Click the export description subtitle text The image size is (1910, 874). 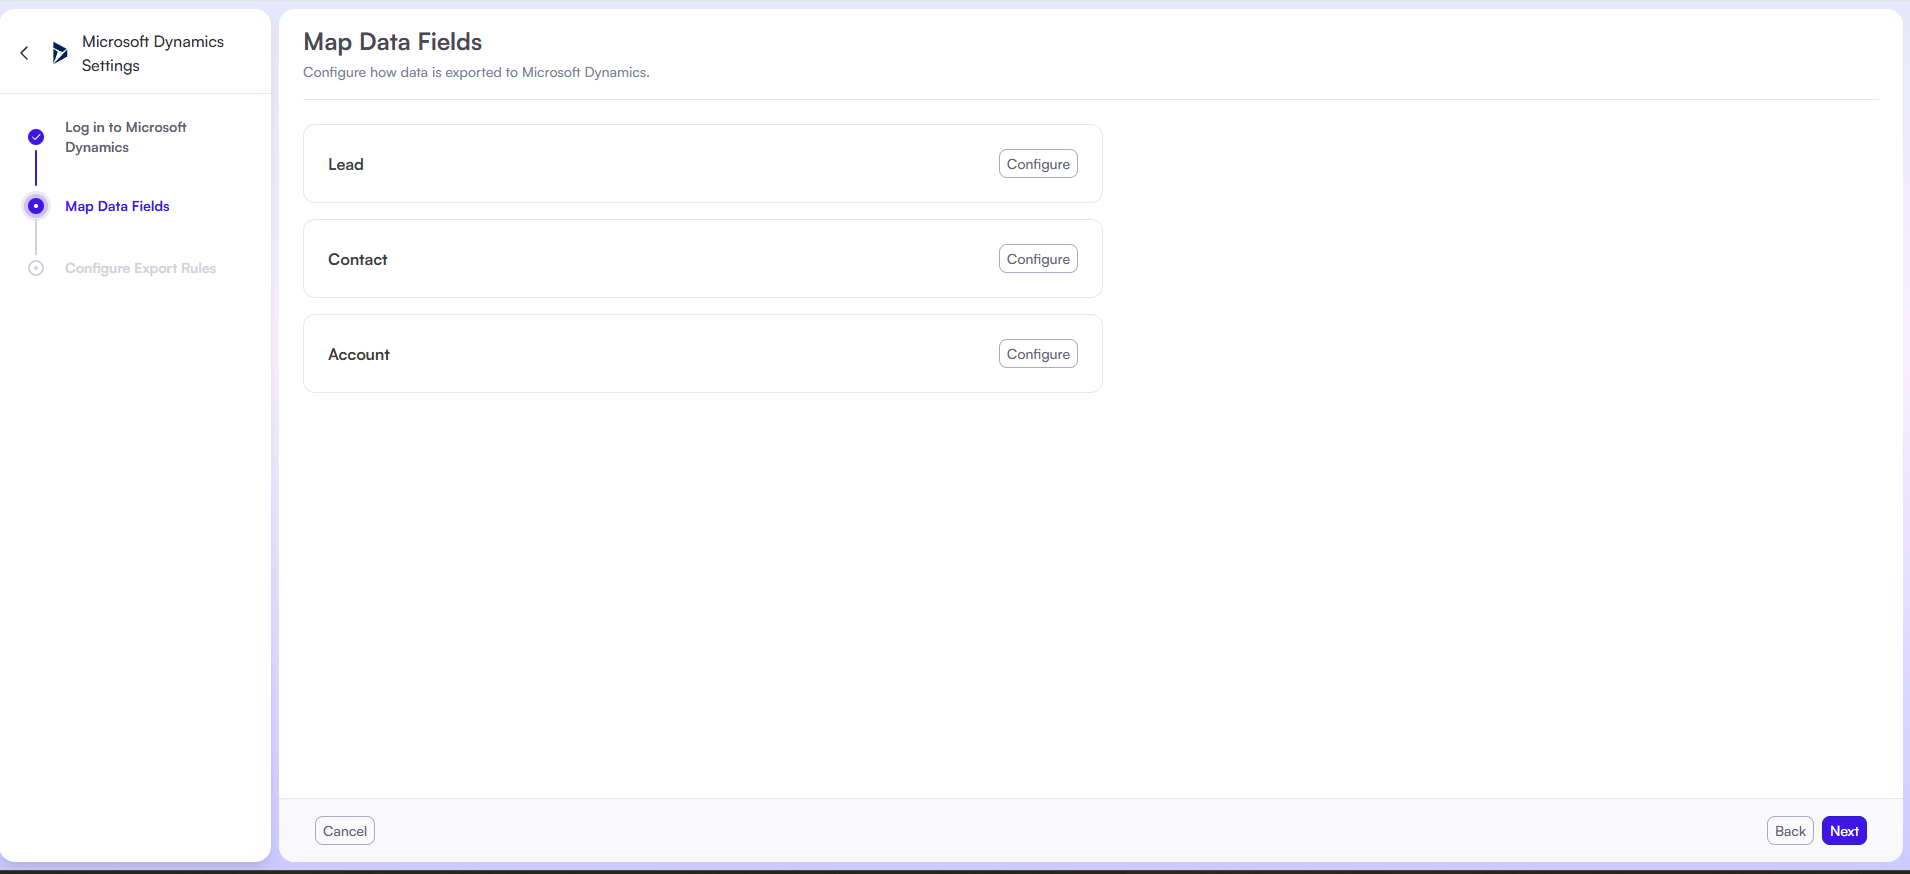(476, 73)
